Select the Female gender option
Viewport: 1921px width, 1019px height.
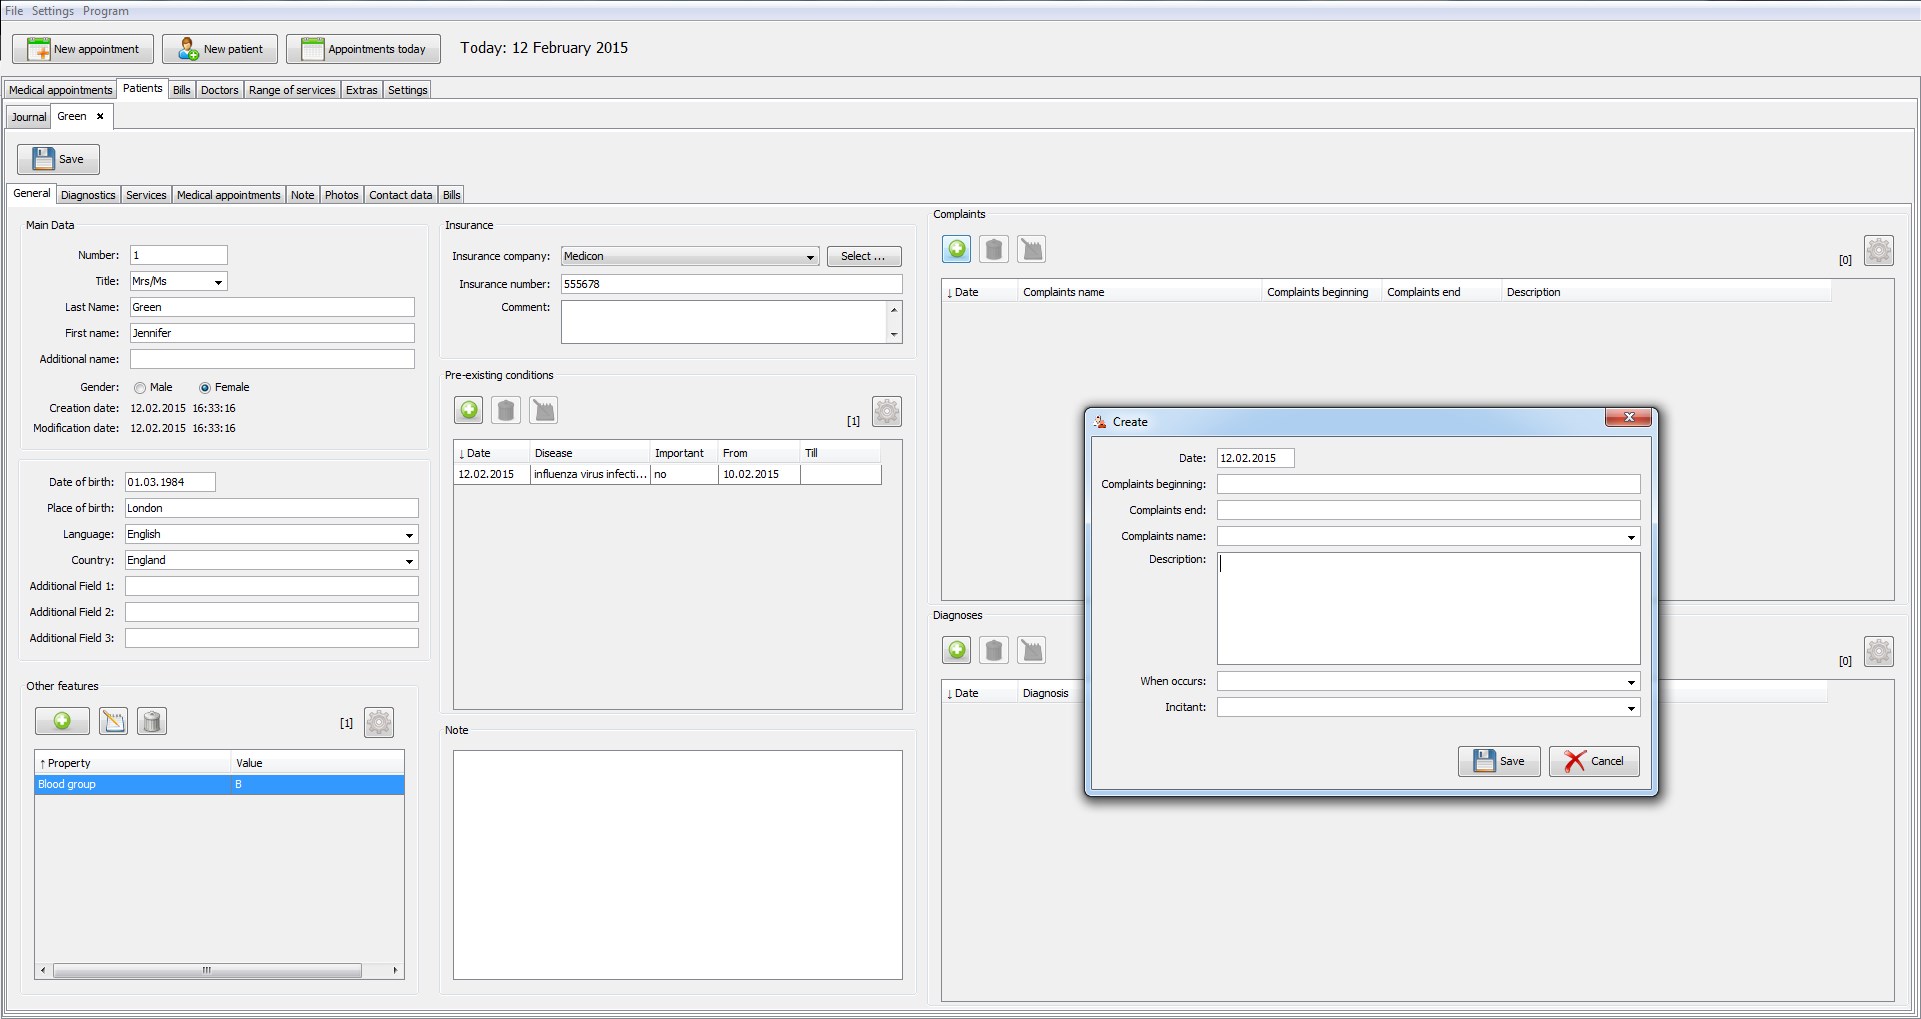click(x=205, y=388)
